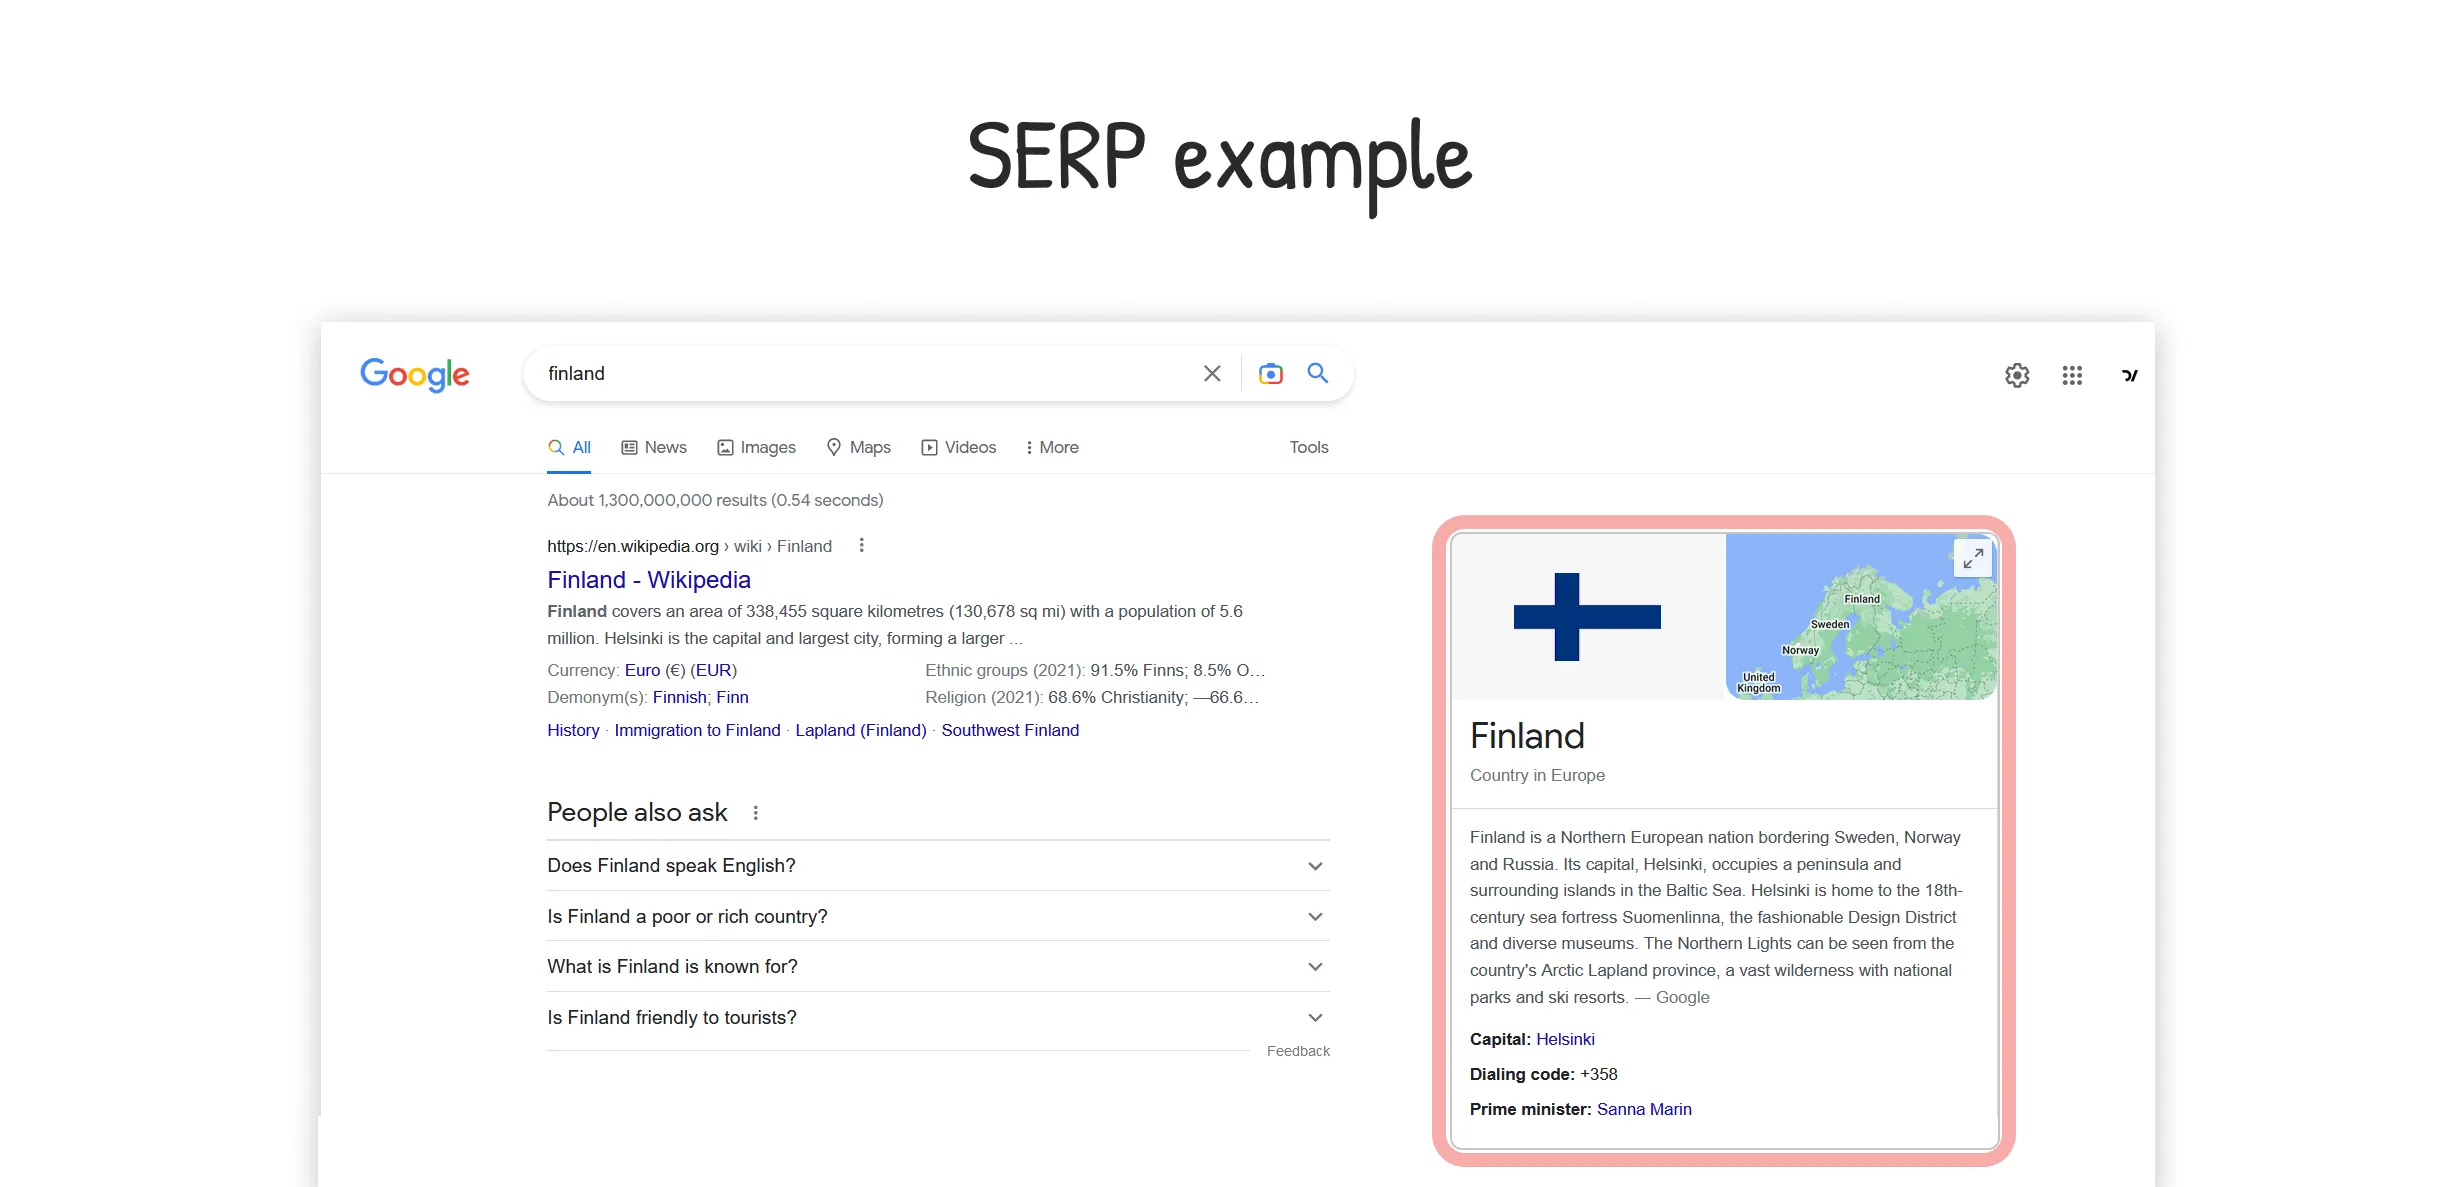This screenshot has width=2442, height=1187.
Task: Click the Finland flag thumbnail
Action: pos(1588,616)
